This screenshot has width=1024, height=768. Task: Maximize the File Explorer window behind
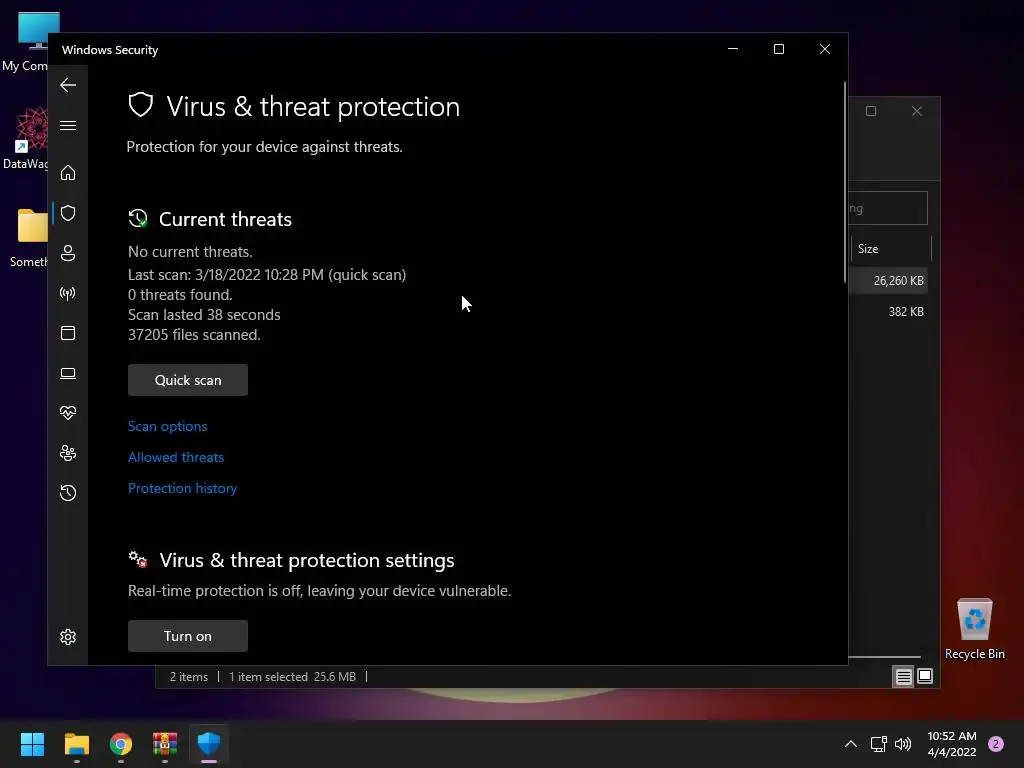[x=871, y=111]
